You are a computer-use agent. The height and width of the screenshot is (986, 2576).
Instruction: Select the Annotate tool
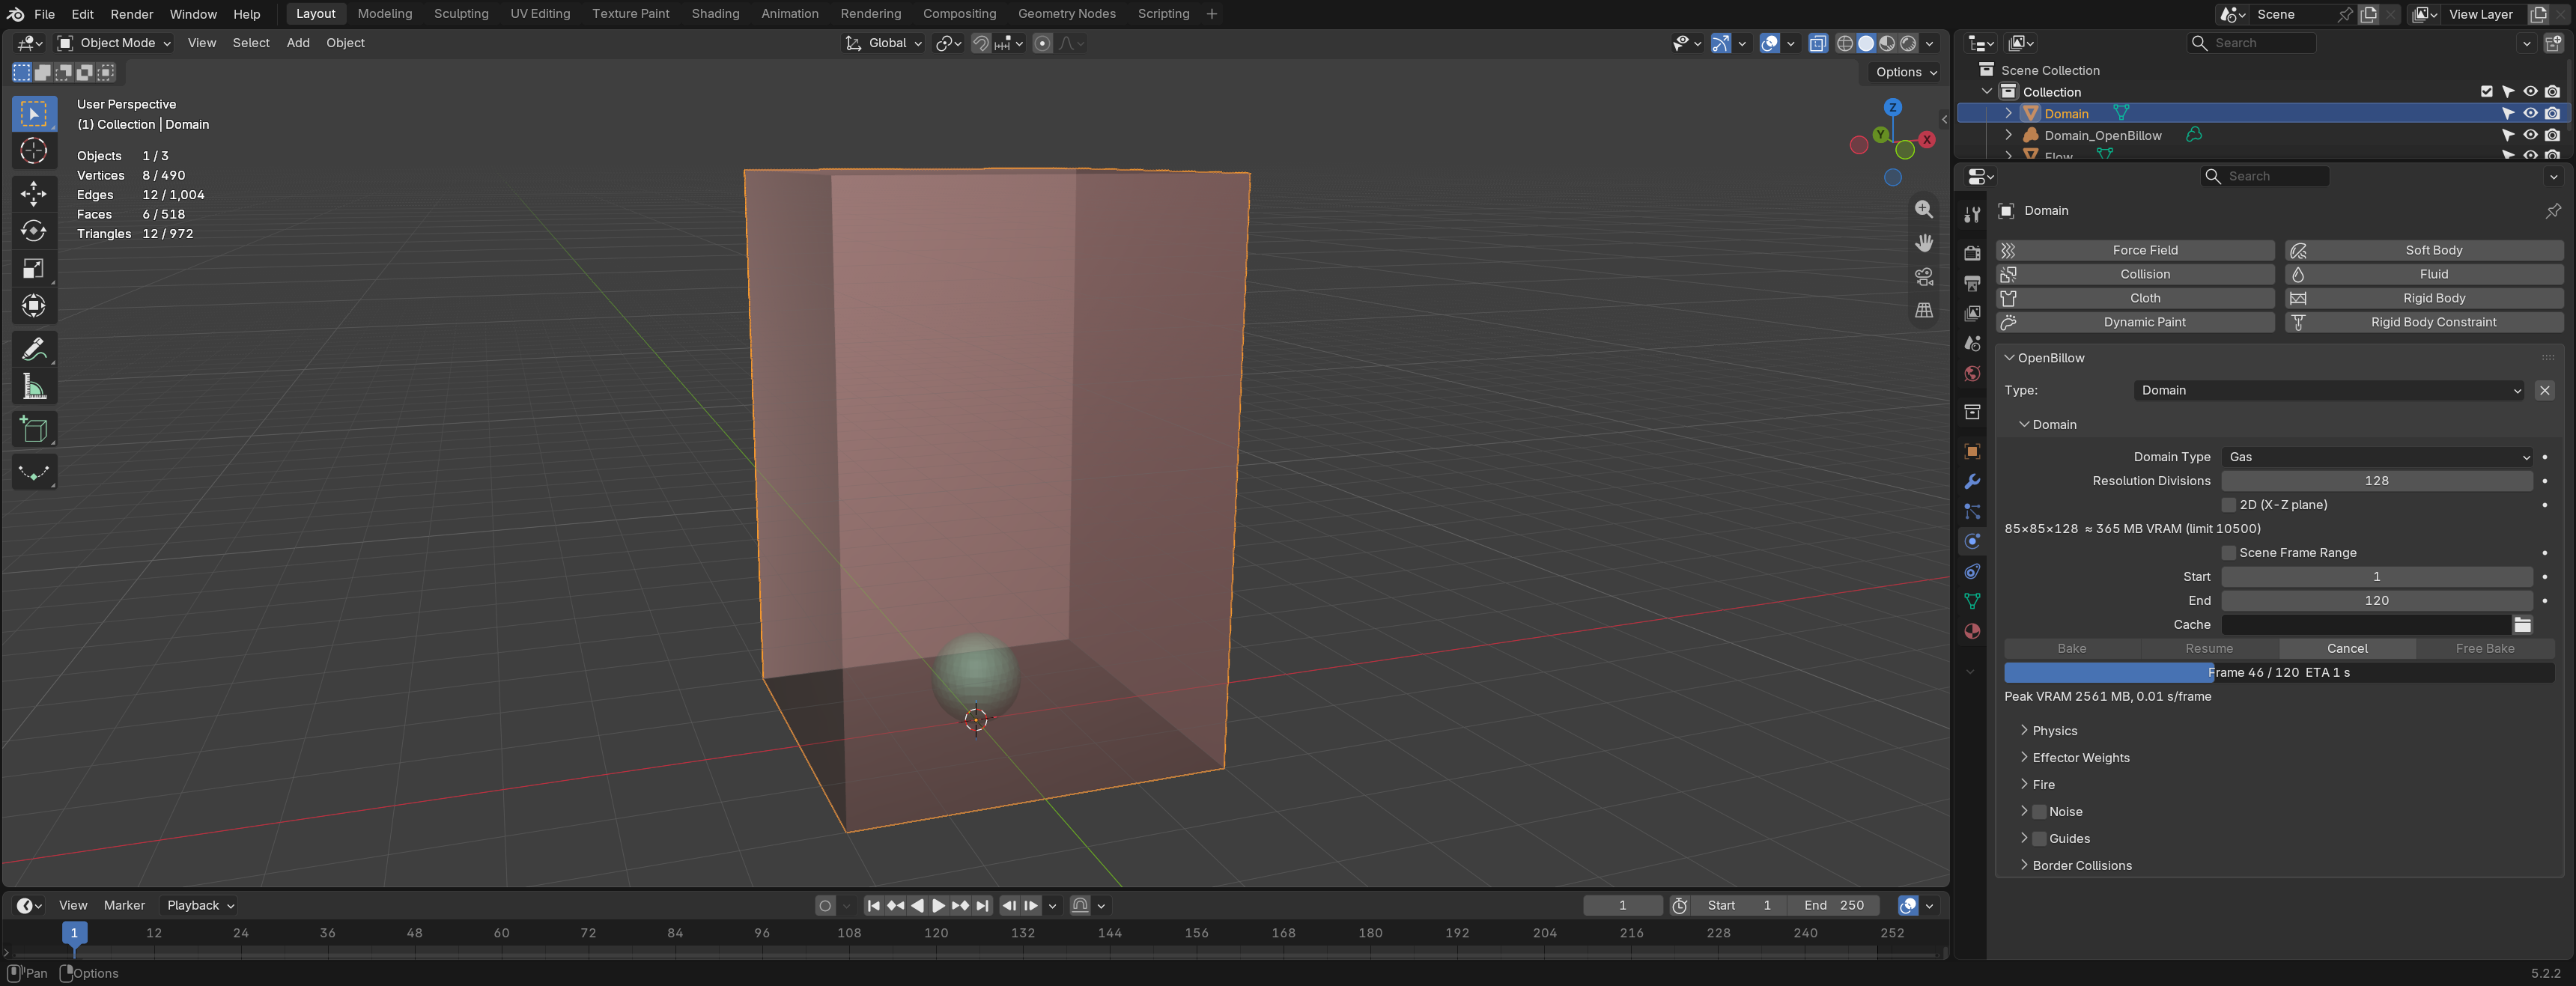pyautogui.click(x=34, y=349)
